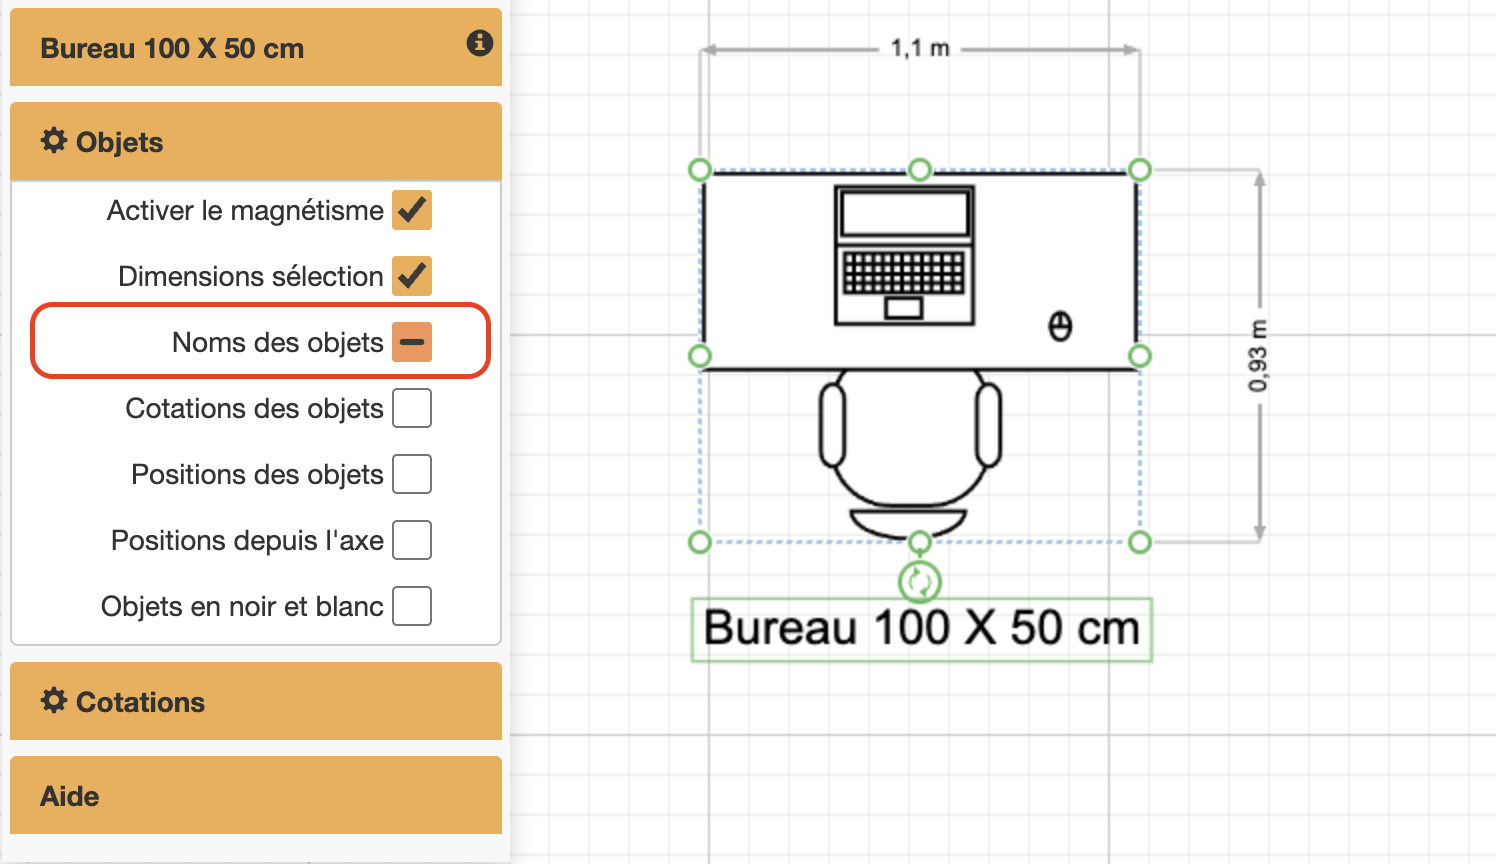Click the top-left green resize handle
This screenshot has height=864, width=1496.
pyautogui.click(x=700, y=170)
